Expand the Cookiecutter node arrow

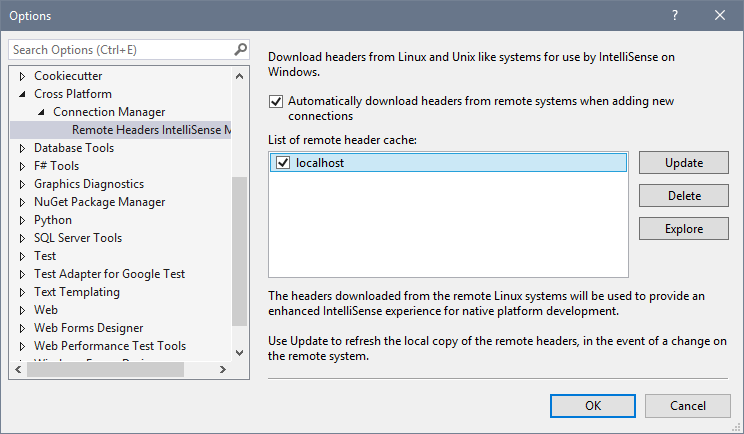point(22,76)
